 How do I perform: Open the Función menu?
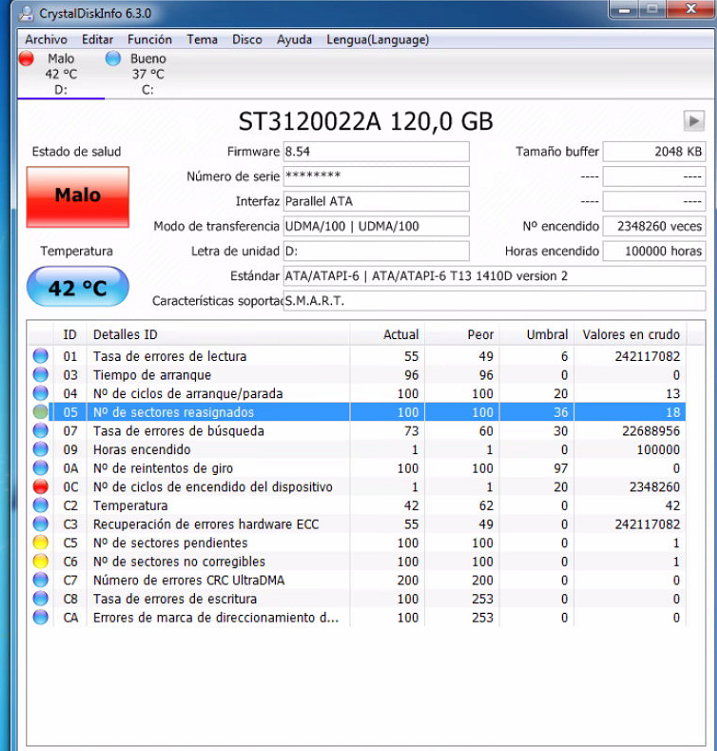click(x=149, y=40)
